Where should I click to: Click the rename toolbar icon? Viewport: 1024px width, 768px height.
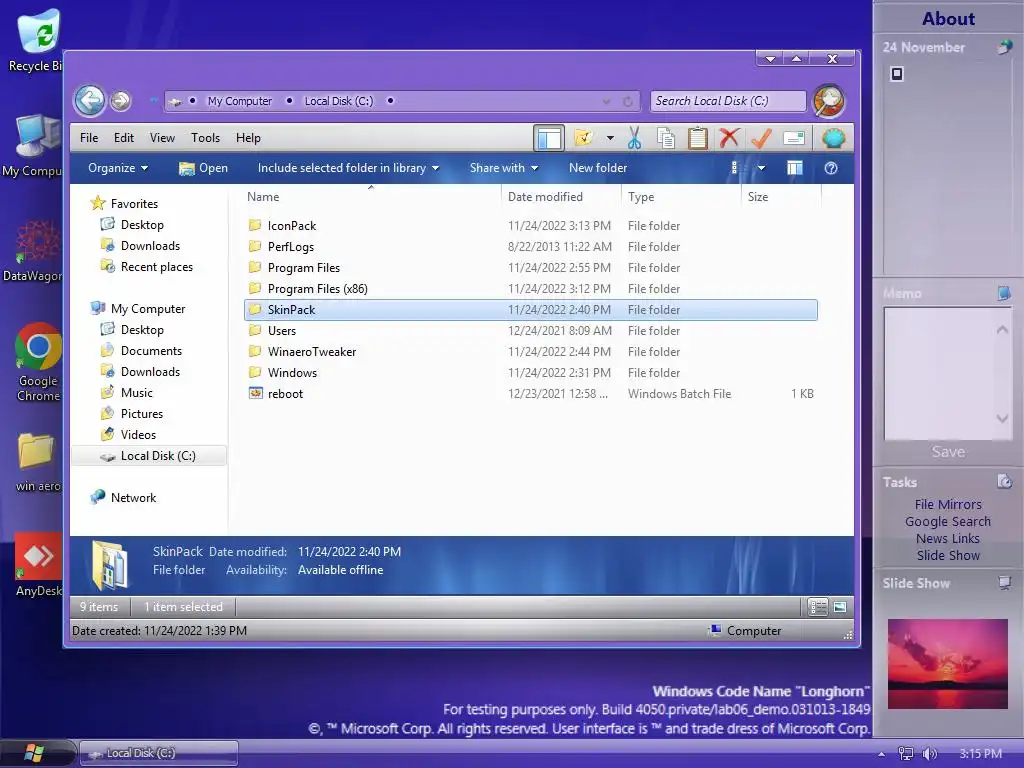click(x=793, y=138)
